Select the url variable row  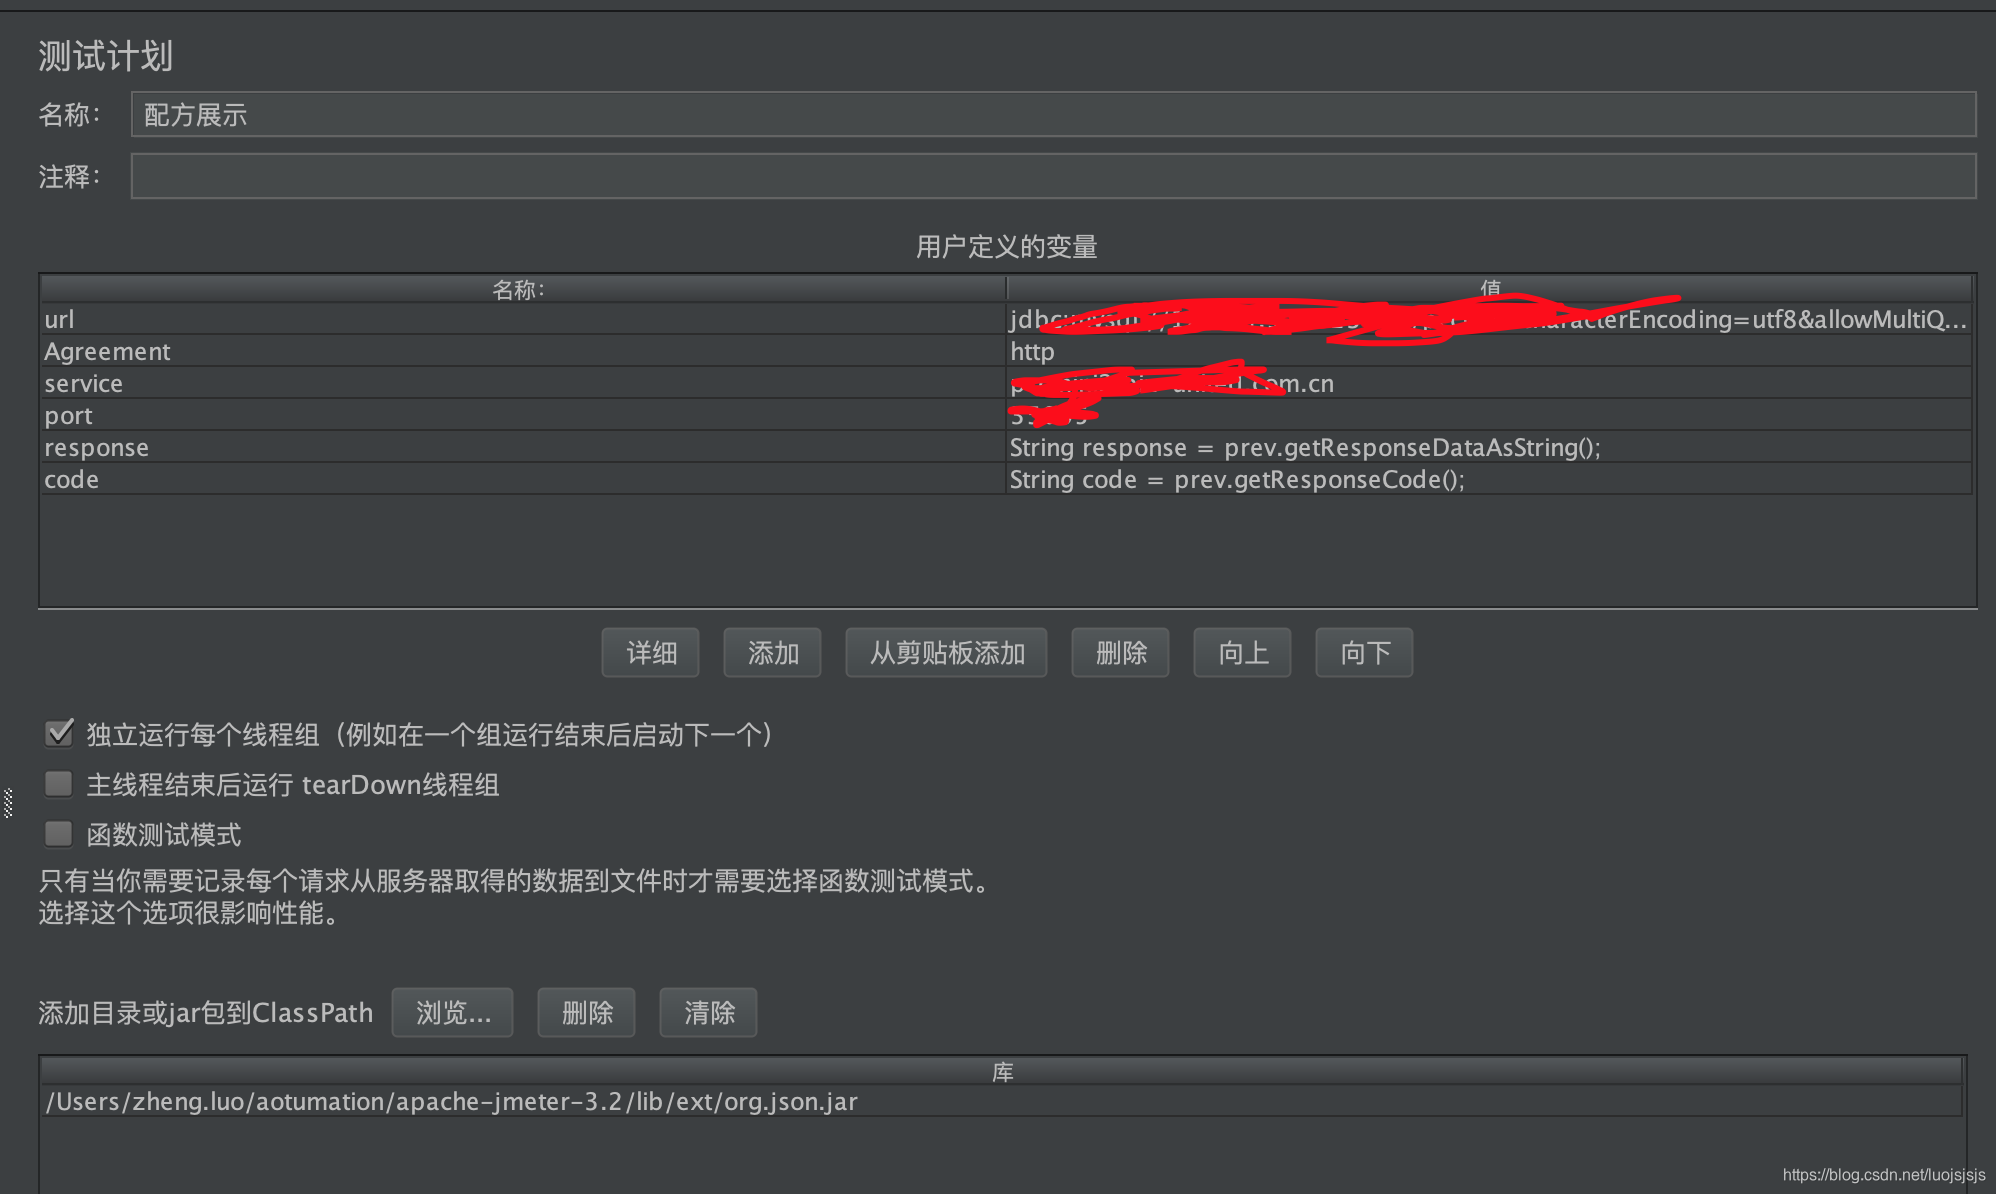400,318
